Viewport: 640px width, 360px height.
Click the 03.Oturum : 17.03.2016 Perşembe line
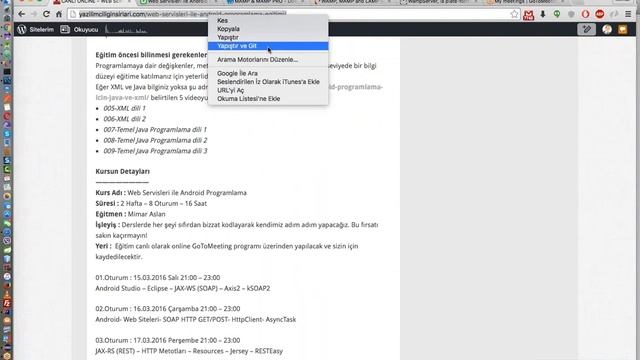click(x=168, y=340)
